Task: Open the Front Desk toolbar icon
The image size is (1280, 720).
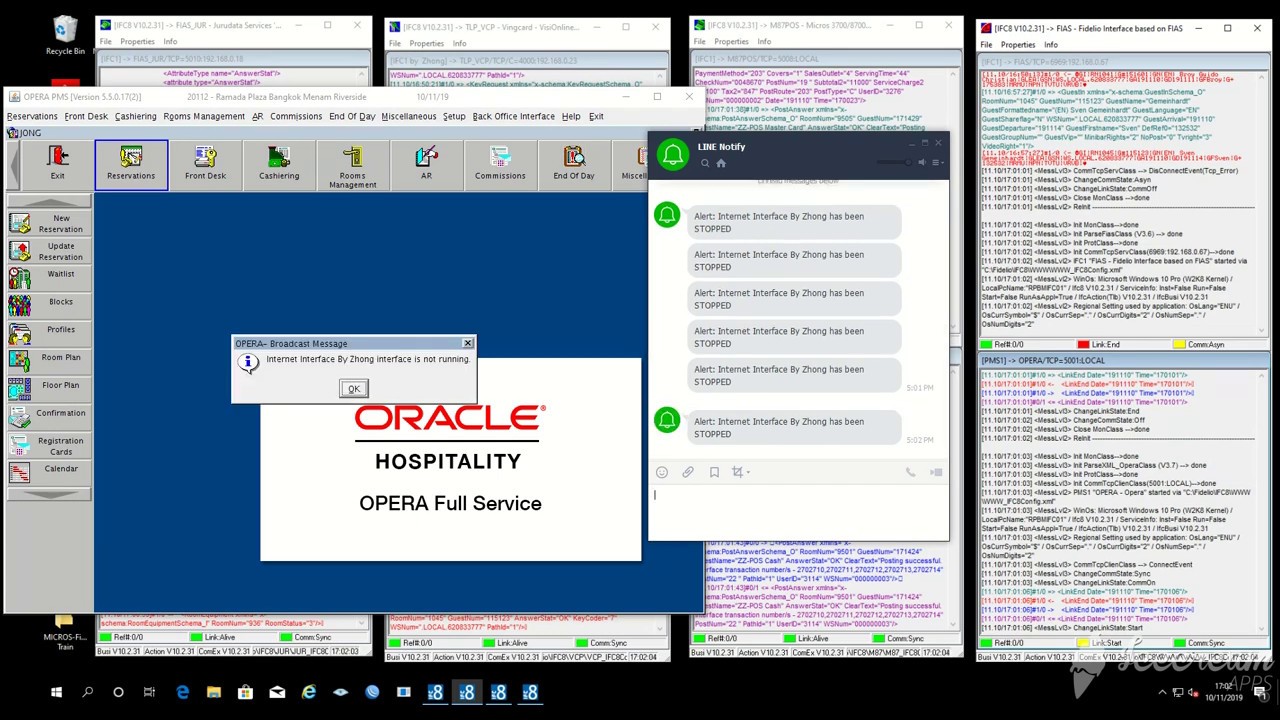Action: click(x=205, y=163)
